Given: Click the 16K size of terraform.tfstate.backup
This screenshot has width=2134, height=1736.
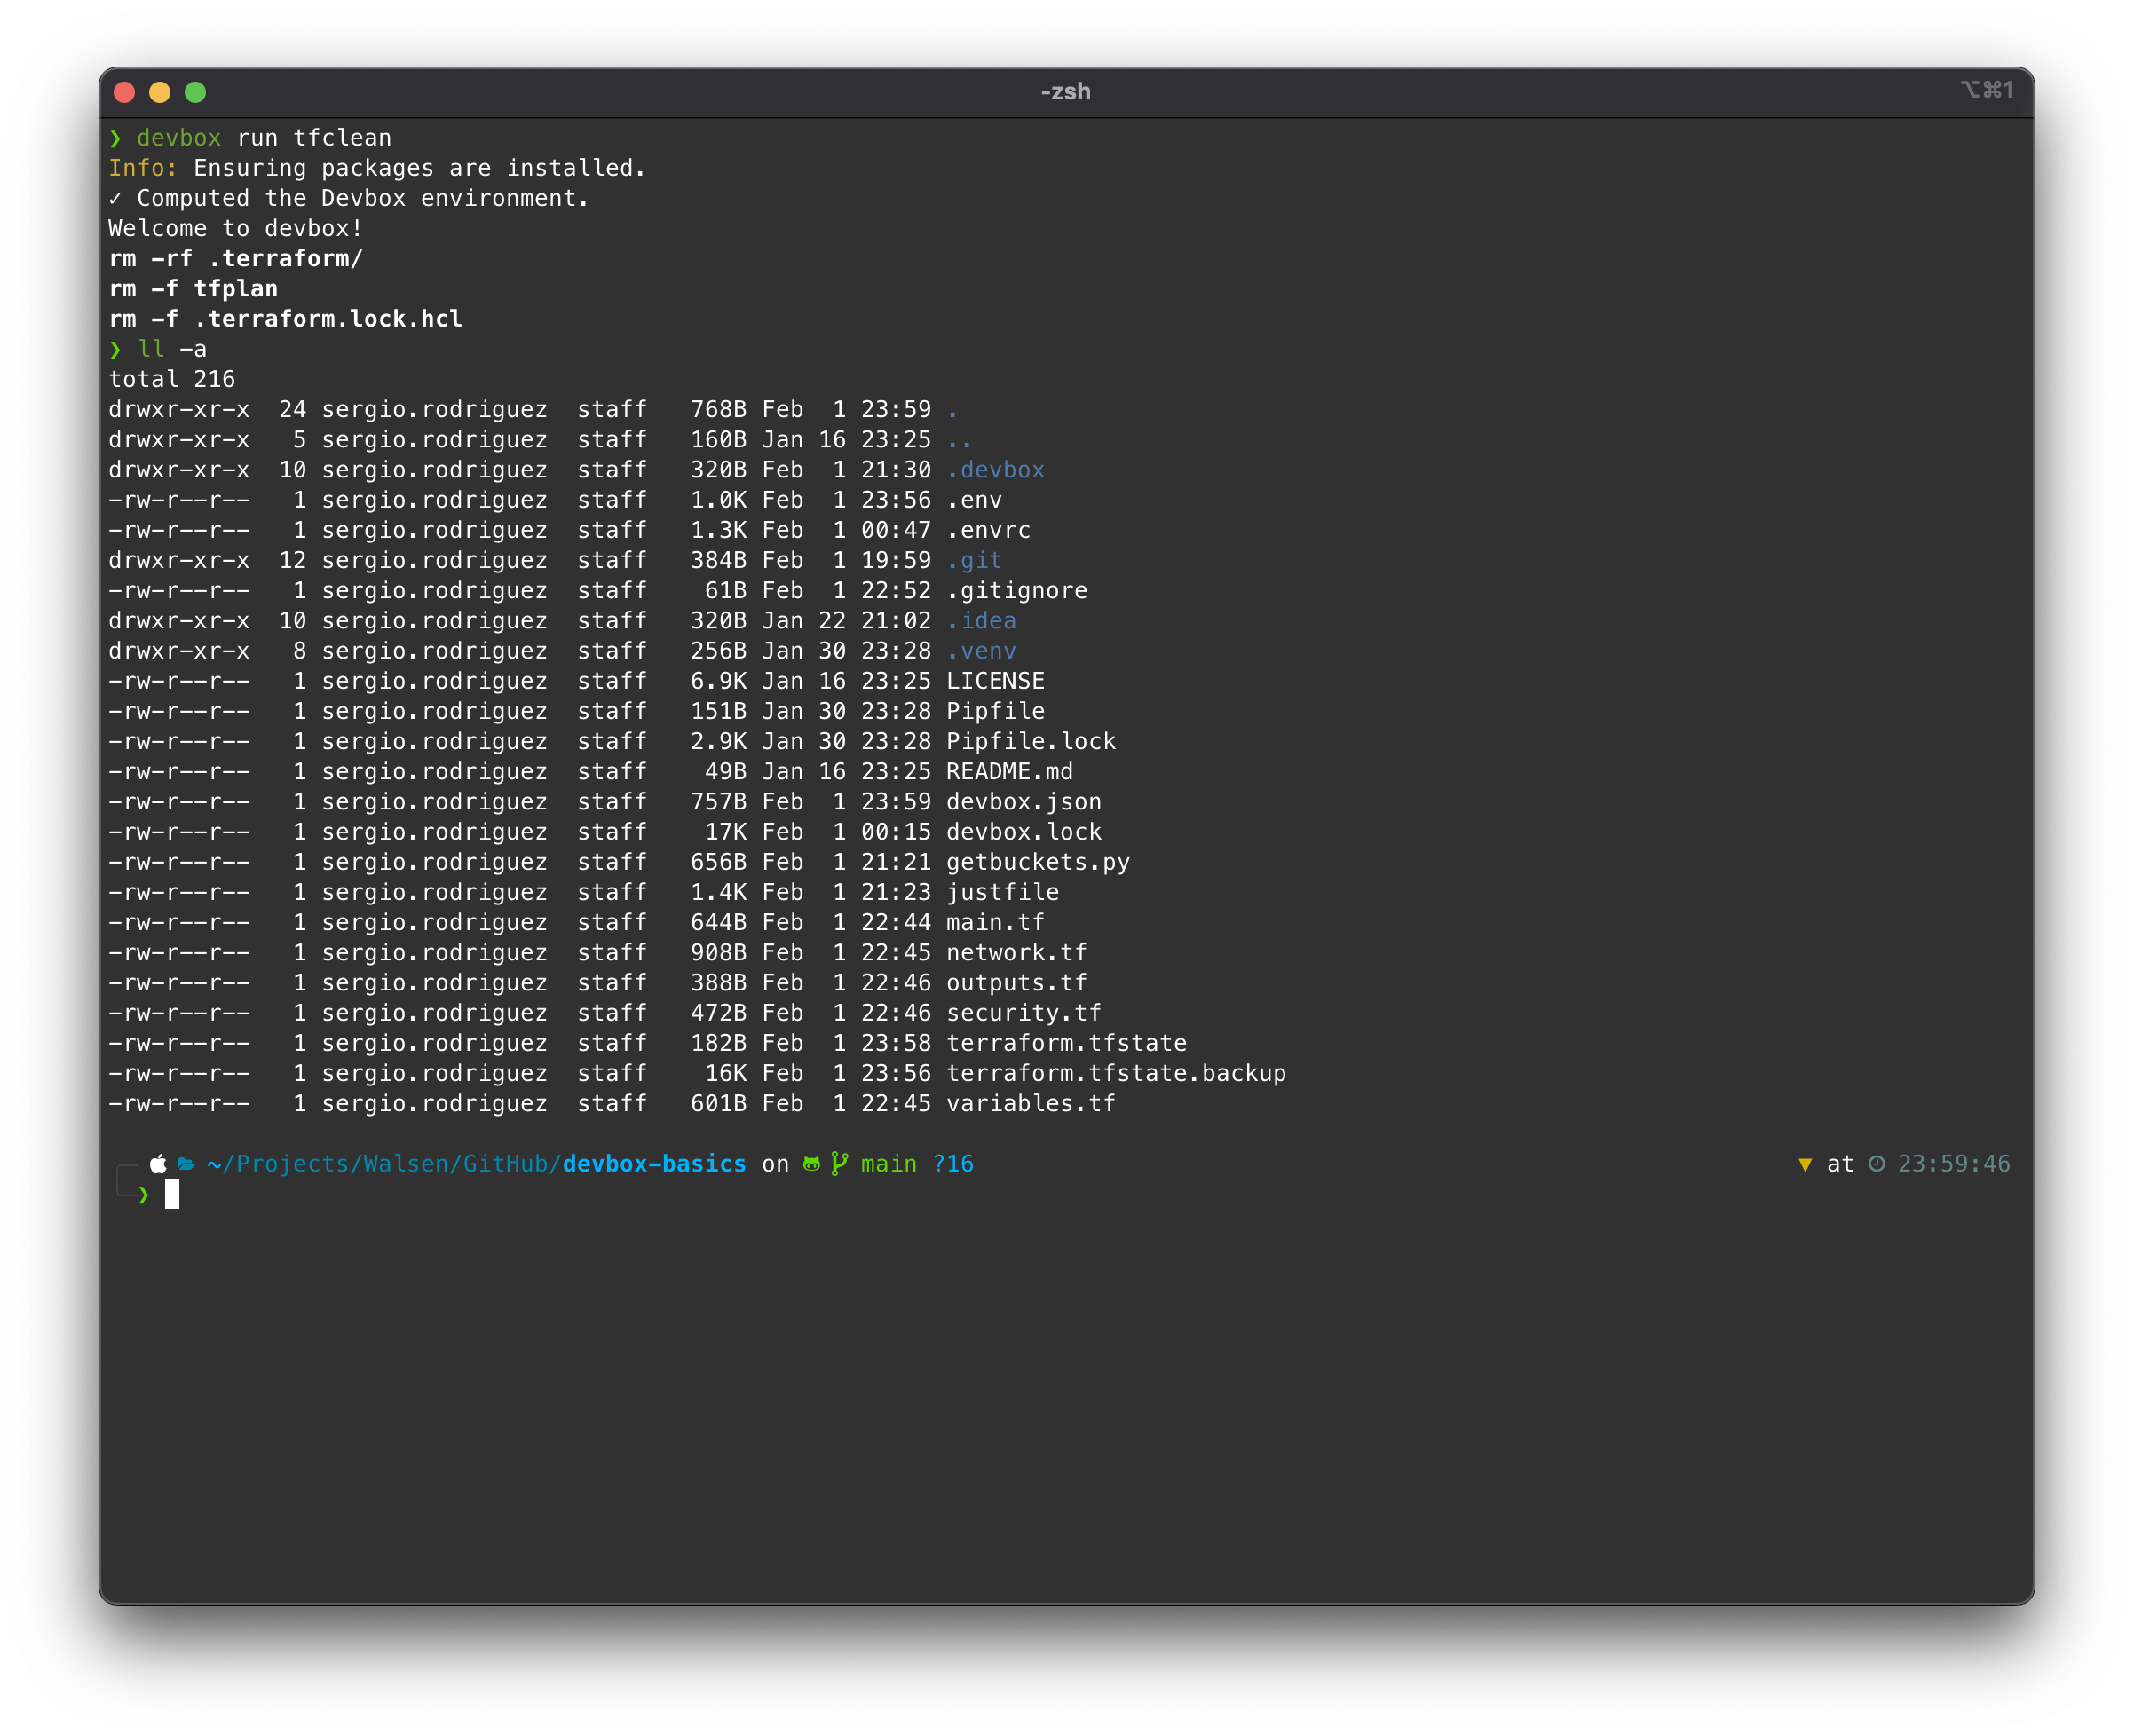Looking at the screenshot, I should click(x=726, y=1073).
